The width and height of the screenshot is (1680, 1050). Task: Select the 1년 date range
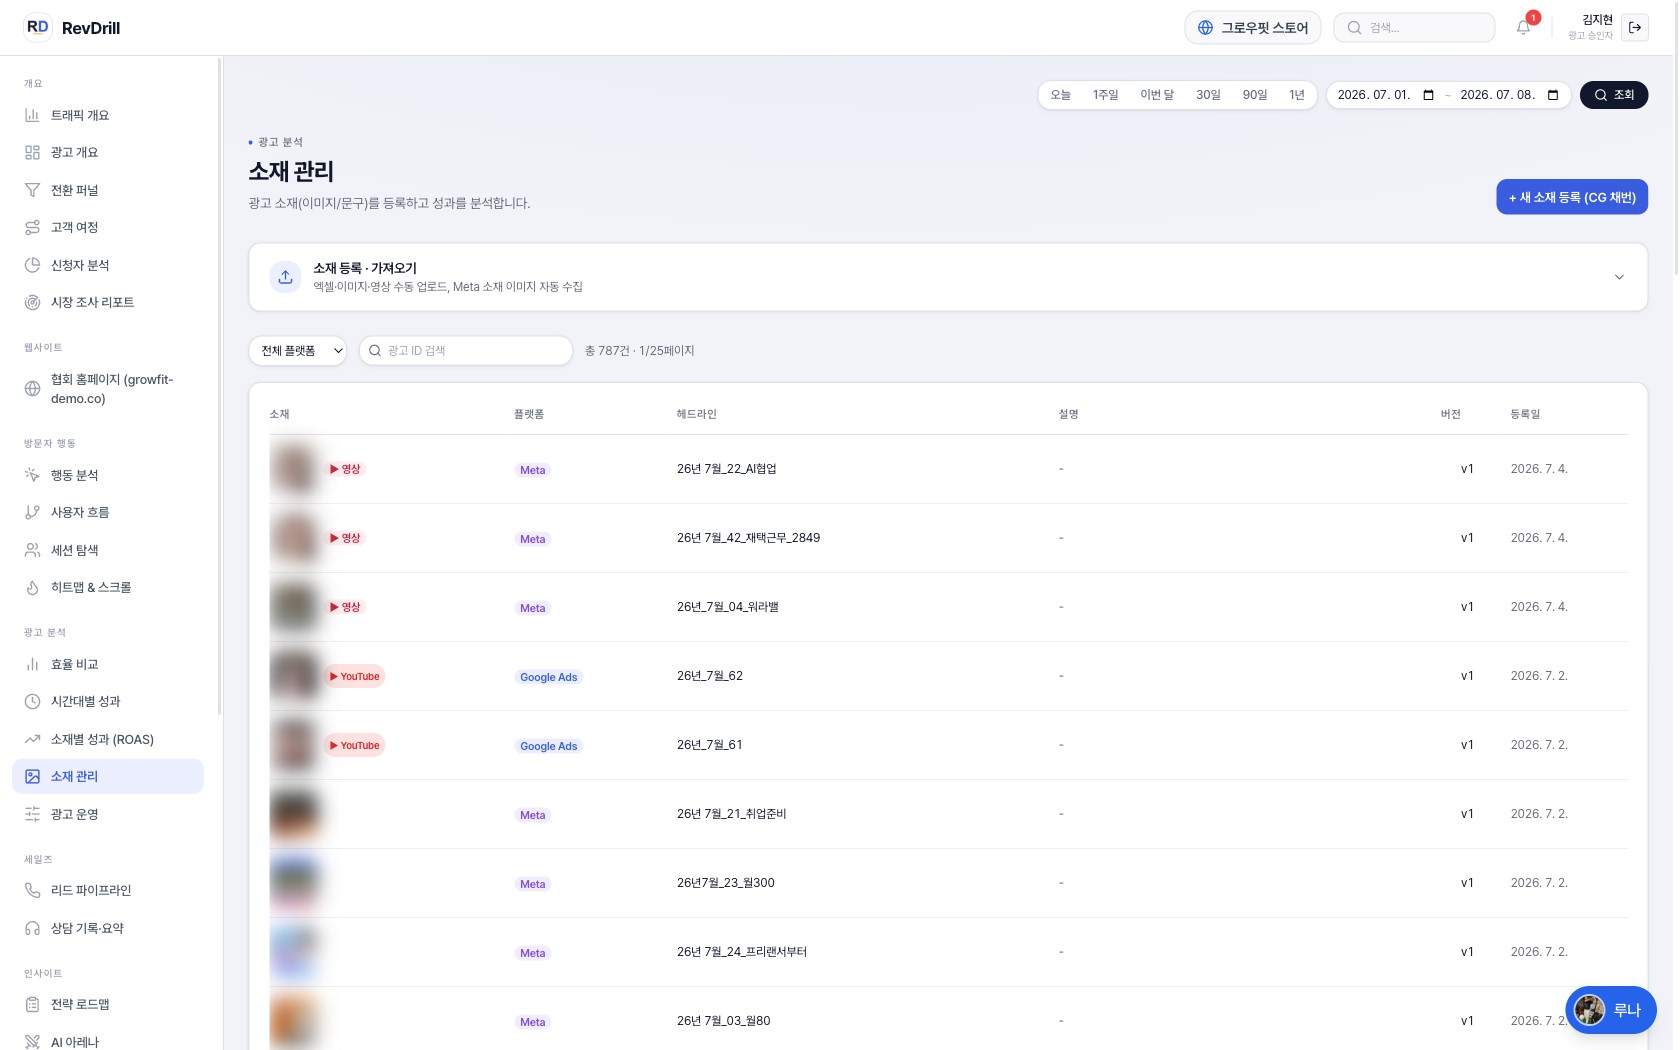coord(1297,95)
